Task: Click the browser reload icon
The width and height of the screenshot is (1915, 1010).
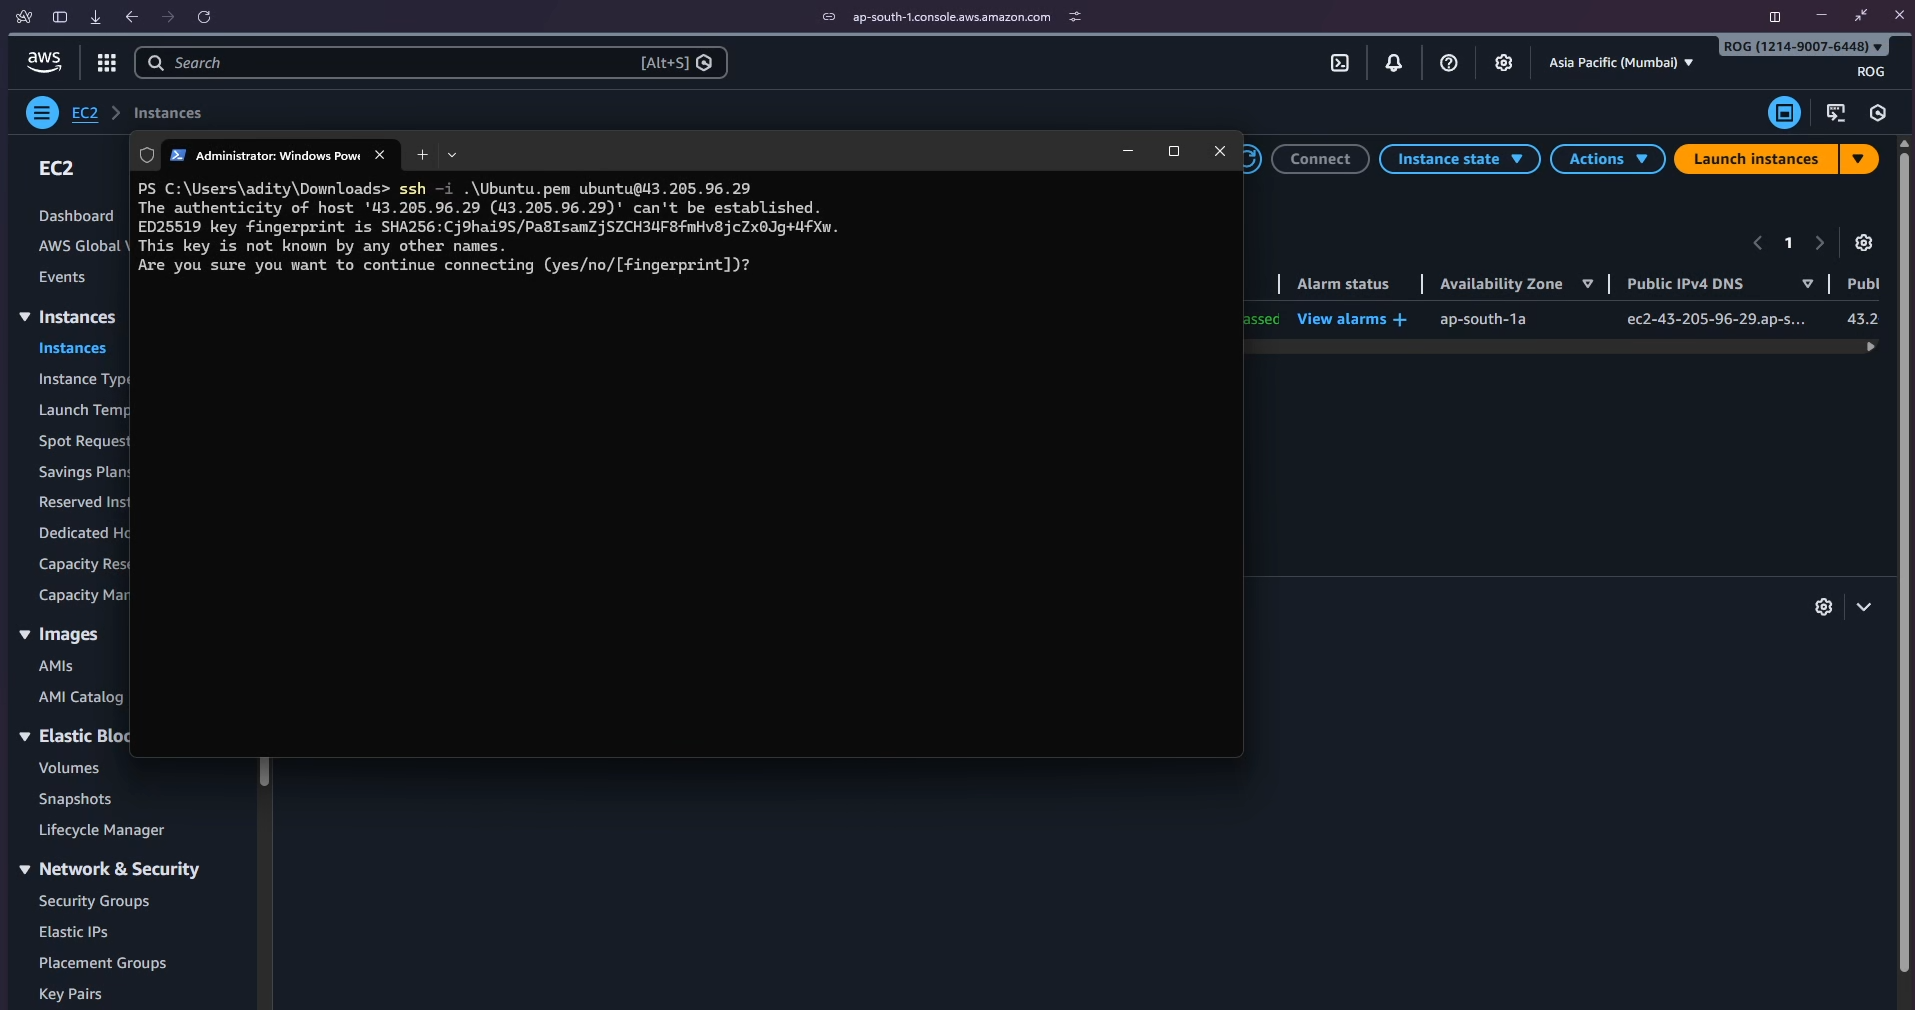Action: (x=204, y=17)
